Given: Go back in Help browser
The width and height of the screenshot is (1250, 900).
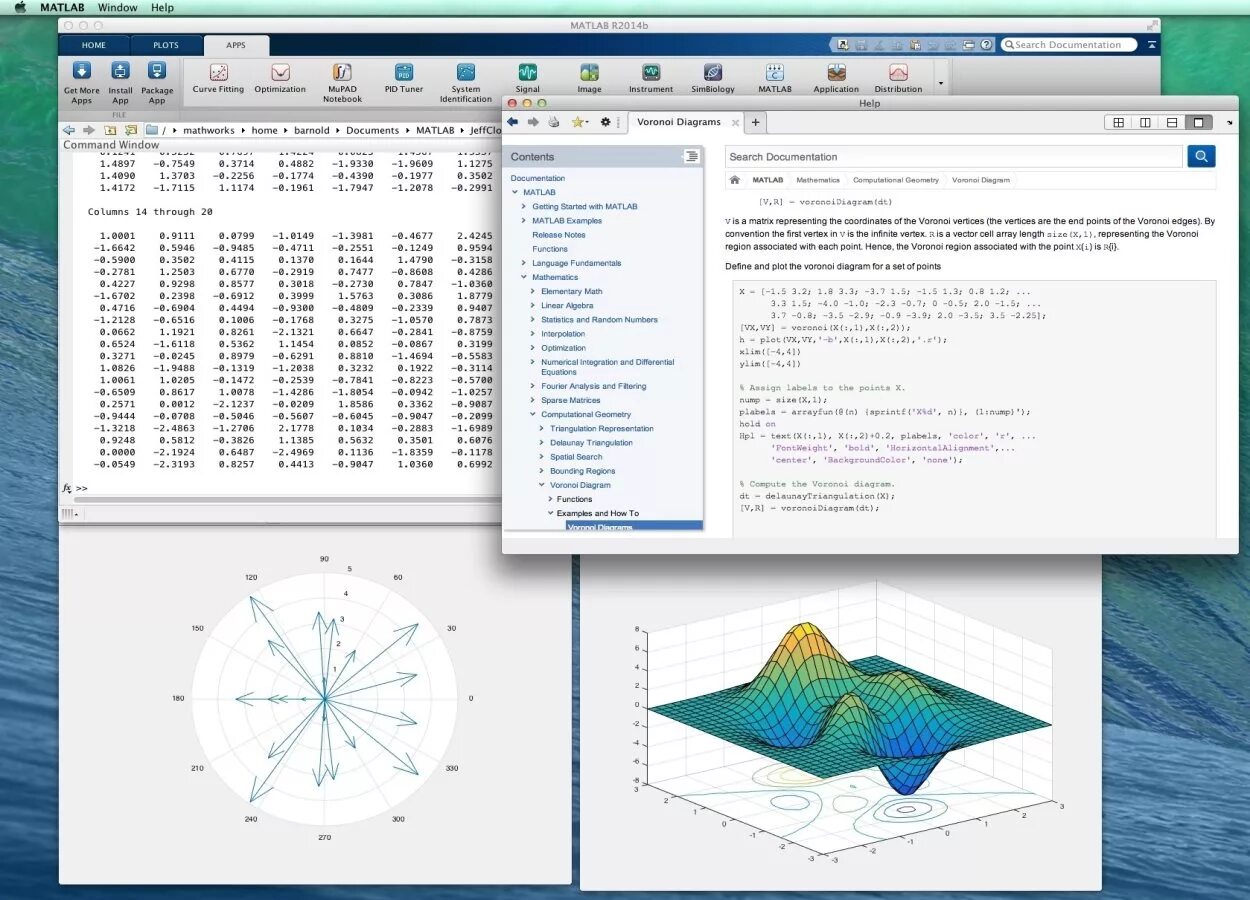Looking at the screenshot, I should (x=512, y=122).
